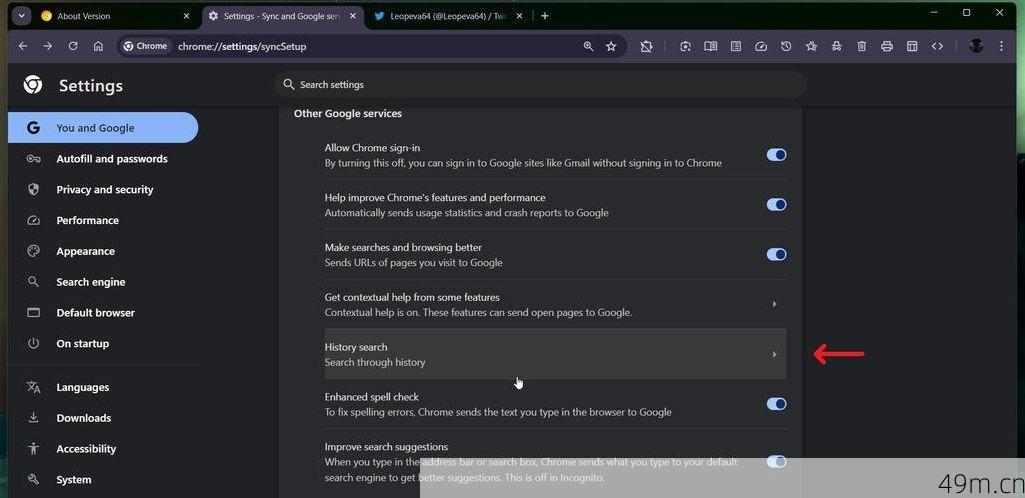Image resolution: width=1025 pixels, height=498 pixels.
Task: Disable Make searches and browsing better
Action: pos(776,254)
